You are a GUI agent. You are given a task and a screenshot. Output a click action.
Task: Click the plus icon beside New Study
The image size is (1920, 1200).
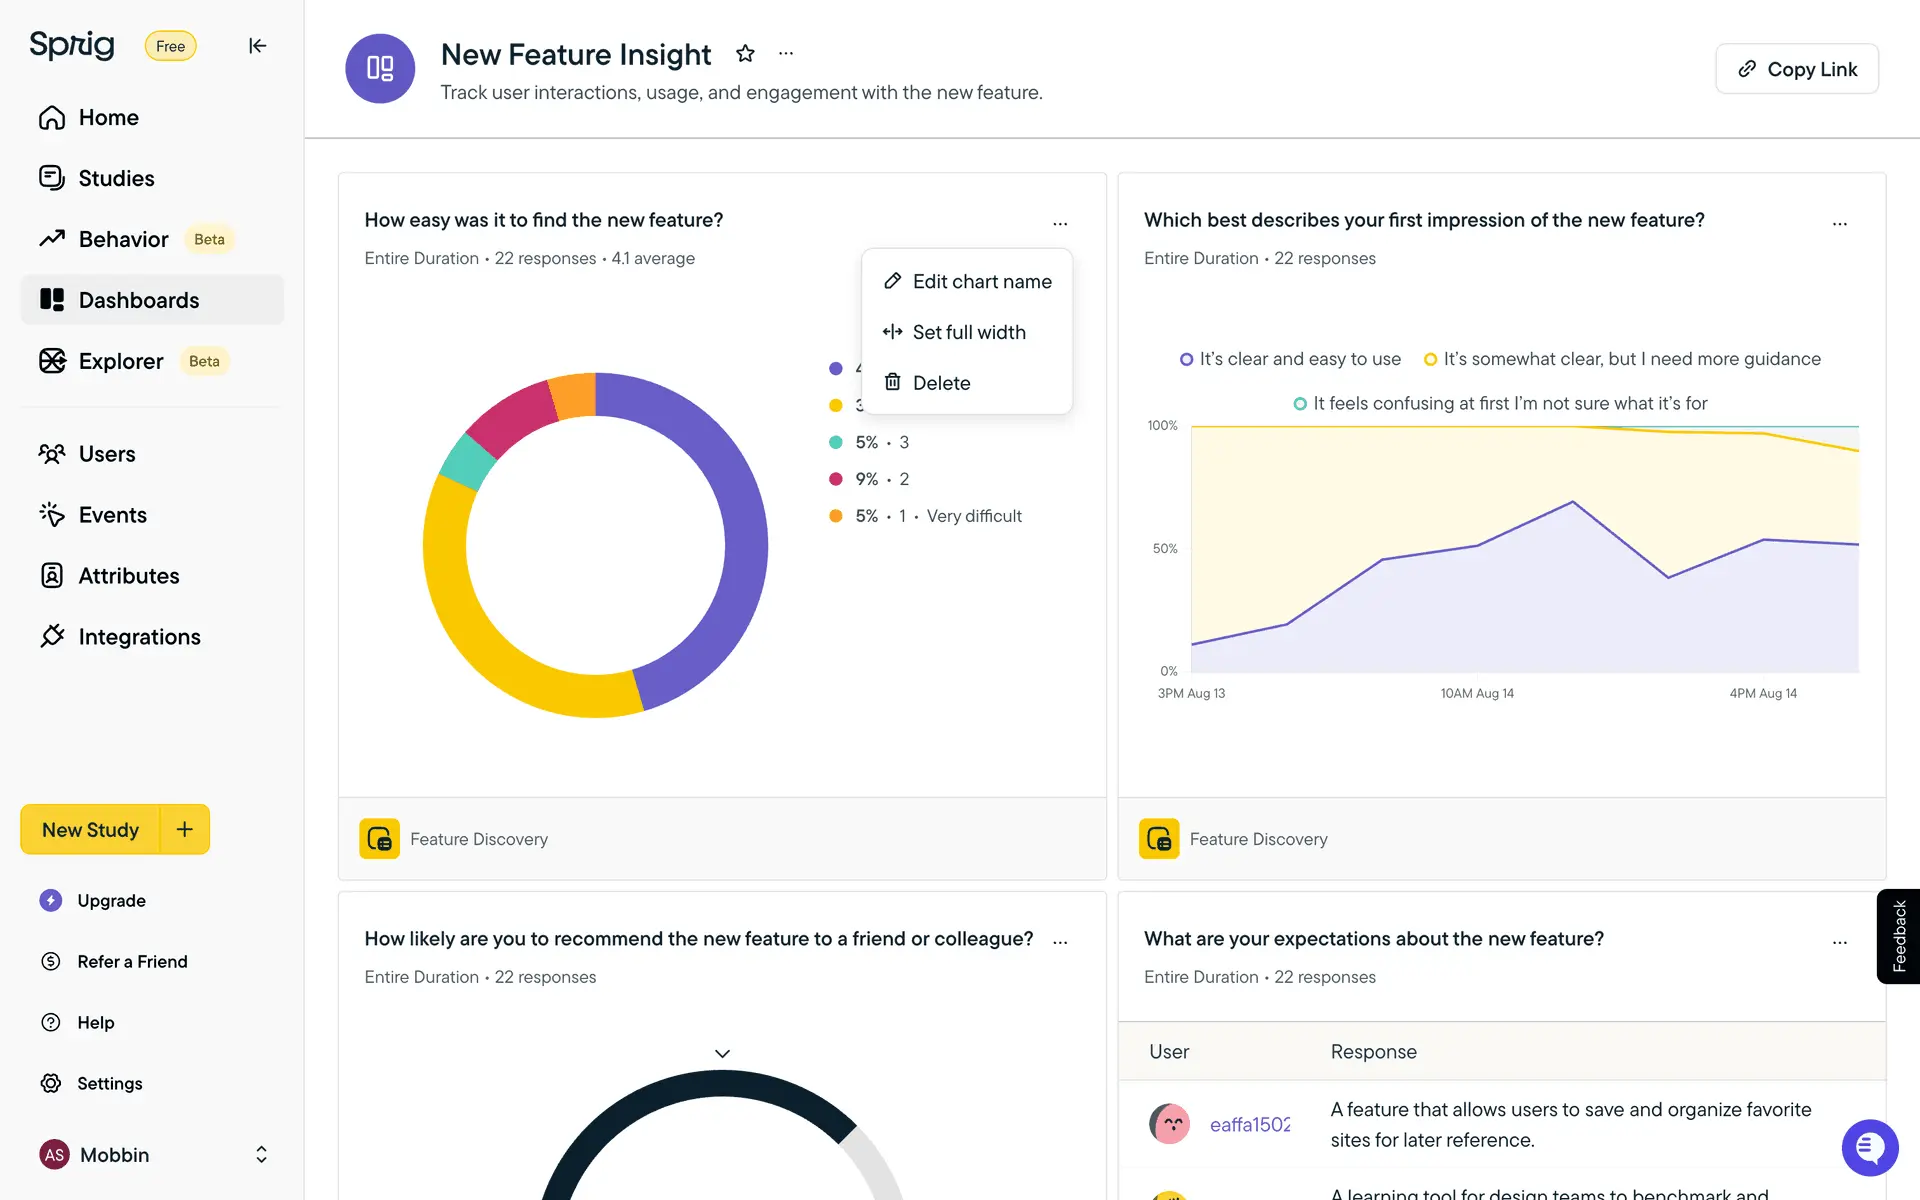185,829
